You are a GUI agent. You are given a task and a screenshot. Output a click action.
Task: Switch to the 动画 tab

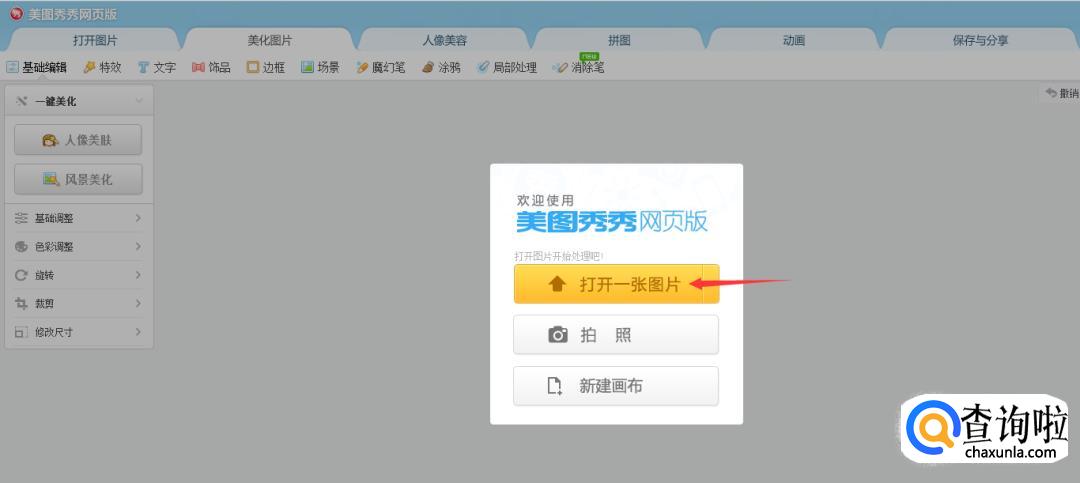(x=793, y=40)
